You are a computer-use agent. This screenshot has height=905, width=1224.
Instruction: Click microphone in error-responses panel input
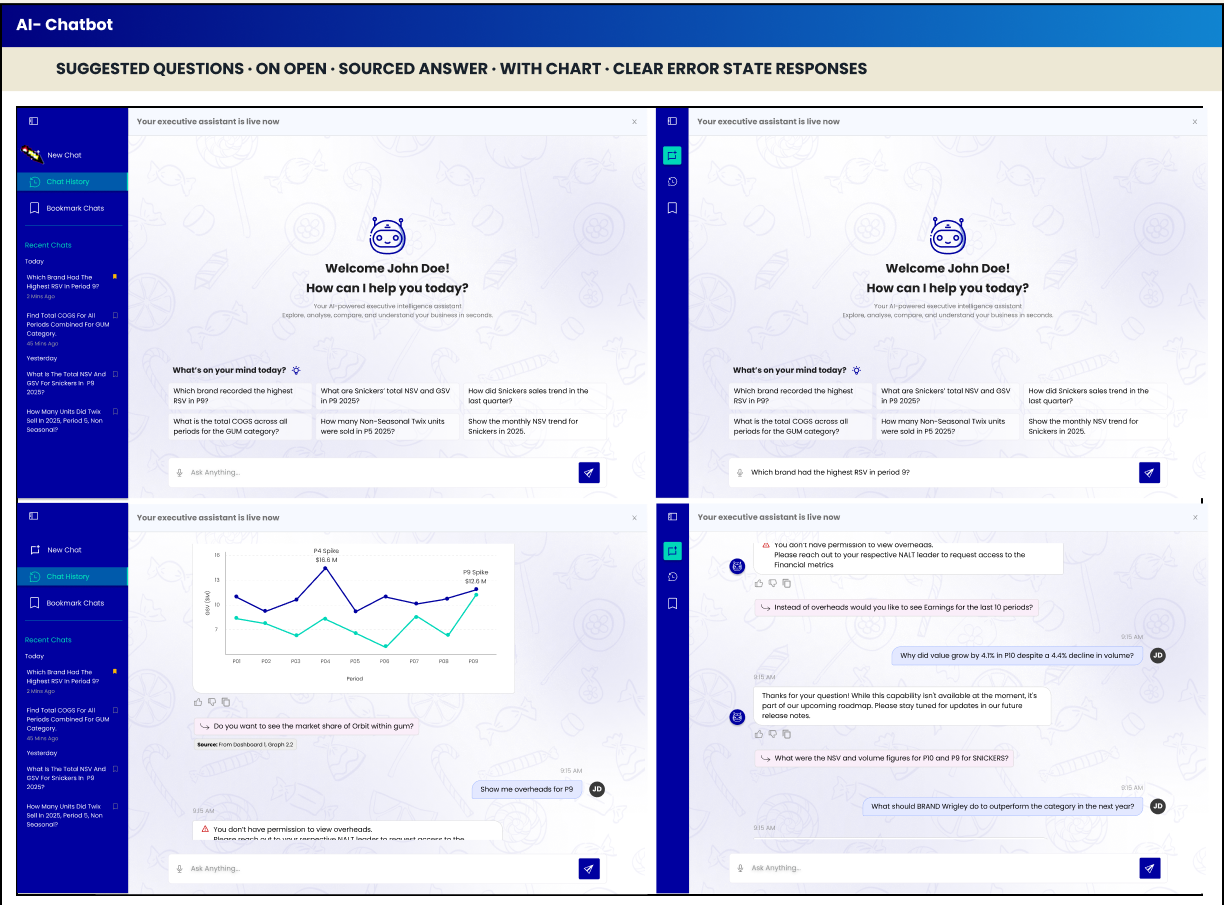740,868
